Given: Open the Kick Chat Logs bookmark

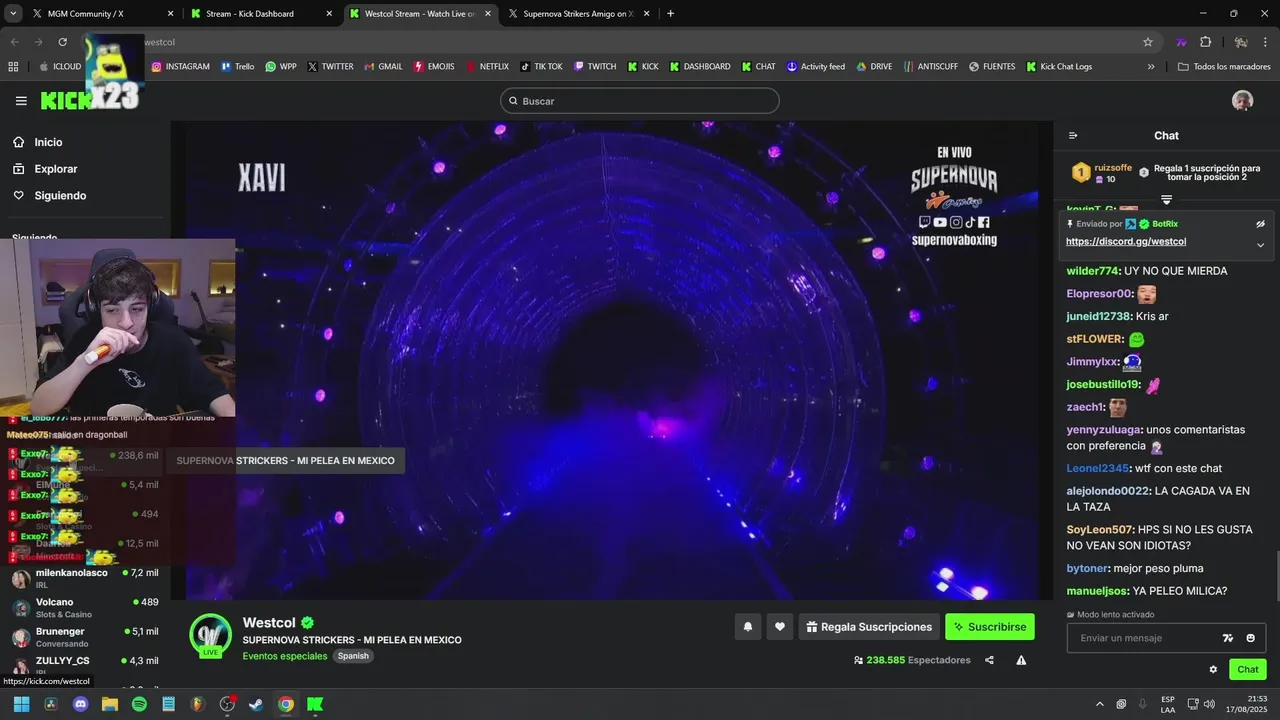Looking at the screenshot, I should 1059,67.
